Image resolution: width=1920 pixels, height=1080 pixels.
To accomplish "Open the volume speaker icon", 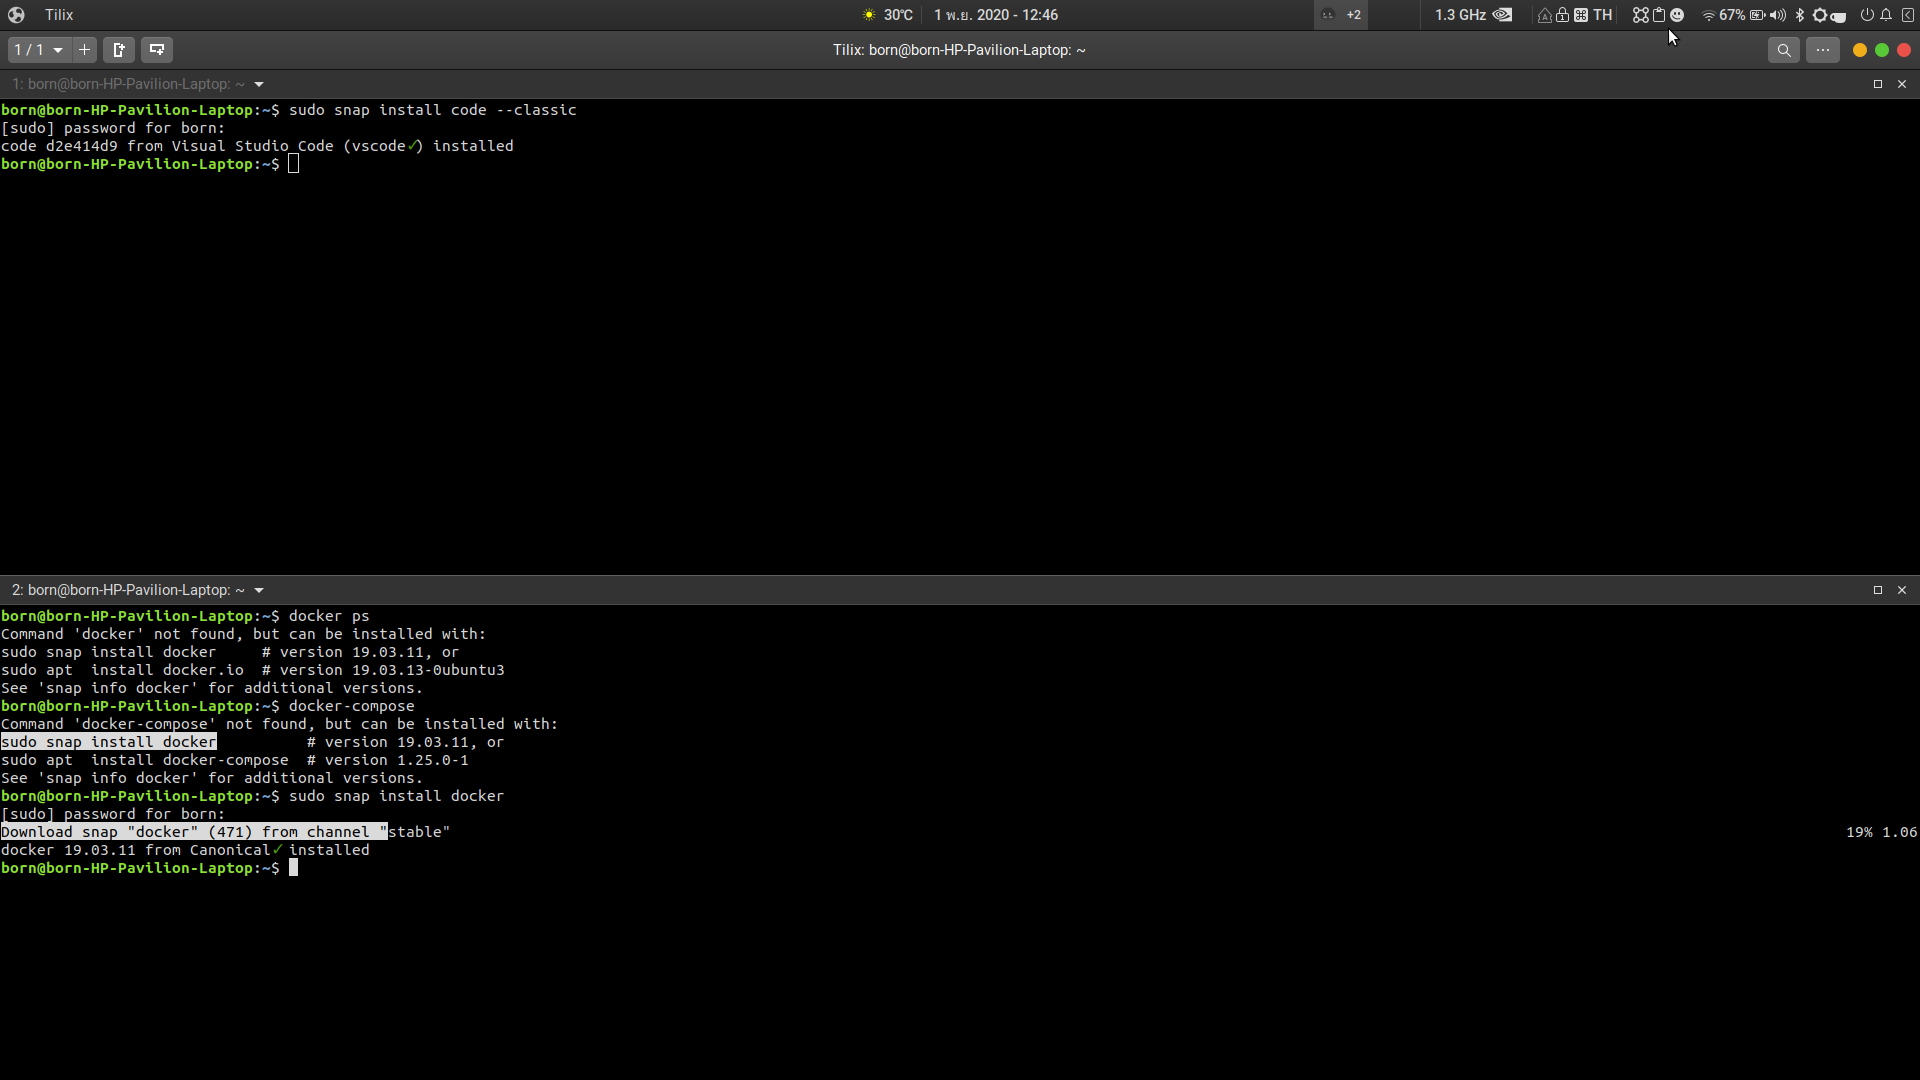I will coord(1778,15).
